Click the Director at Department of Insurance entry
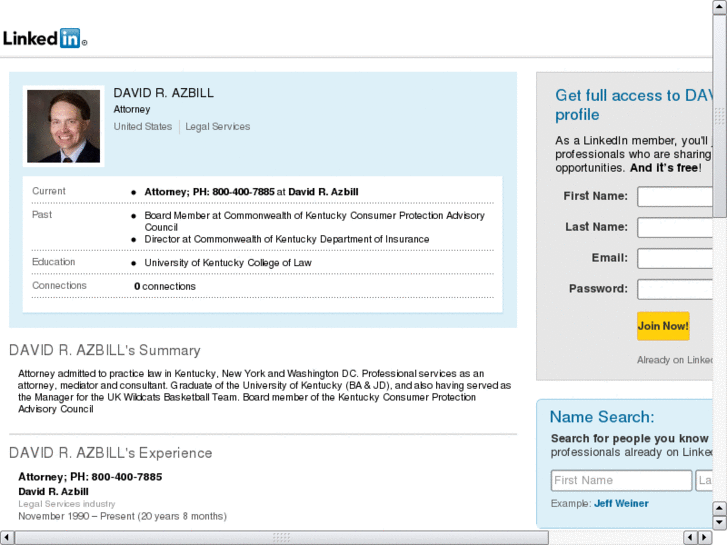727x545 pixels. (x=287, y=239)
